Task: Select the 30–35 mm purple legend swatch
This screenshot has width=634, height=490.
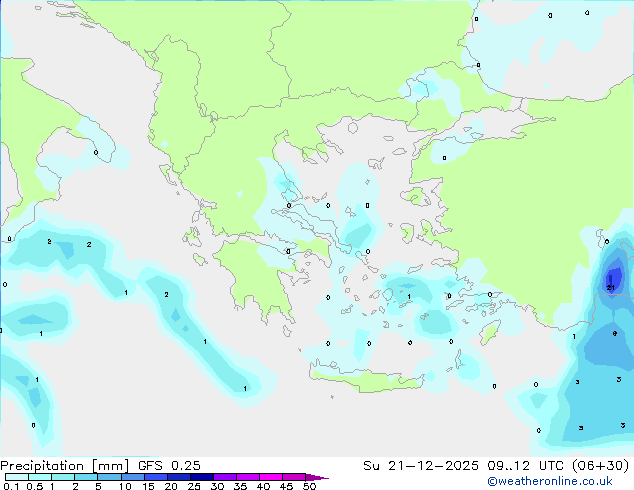Action: tap(224, 477)
